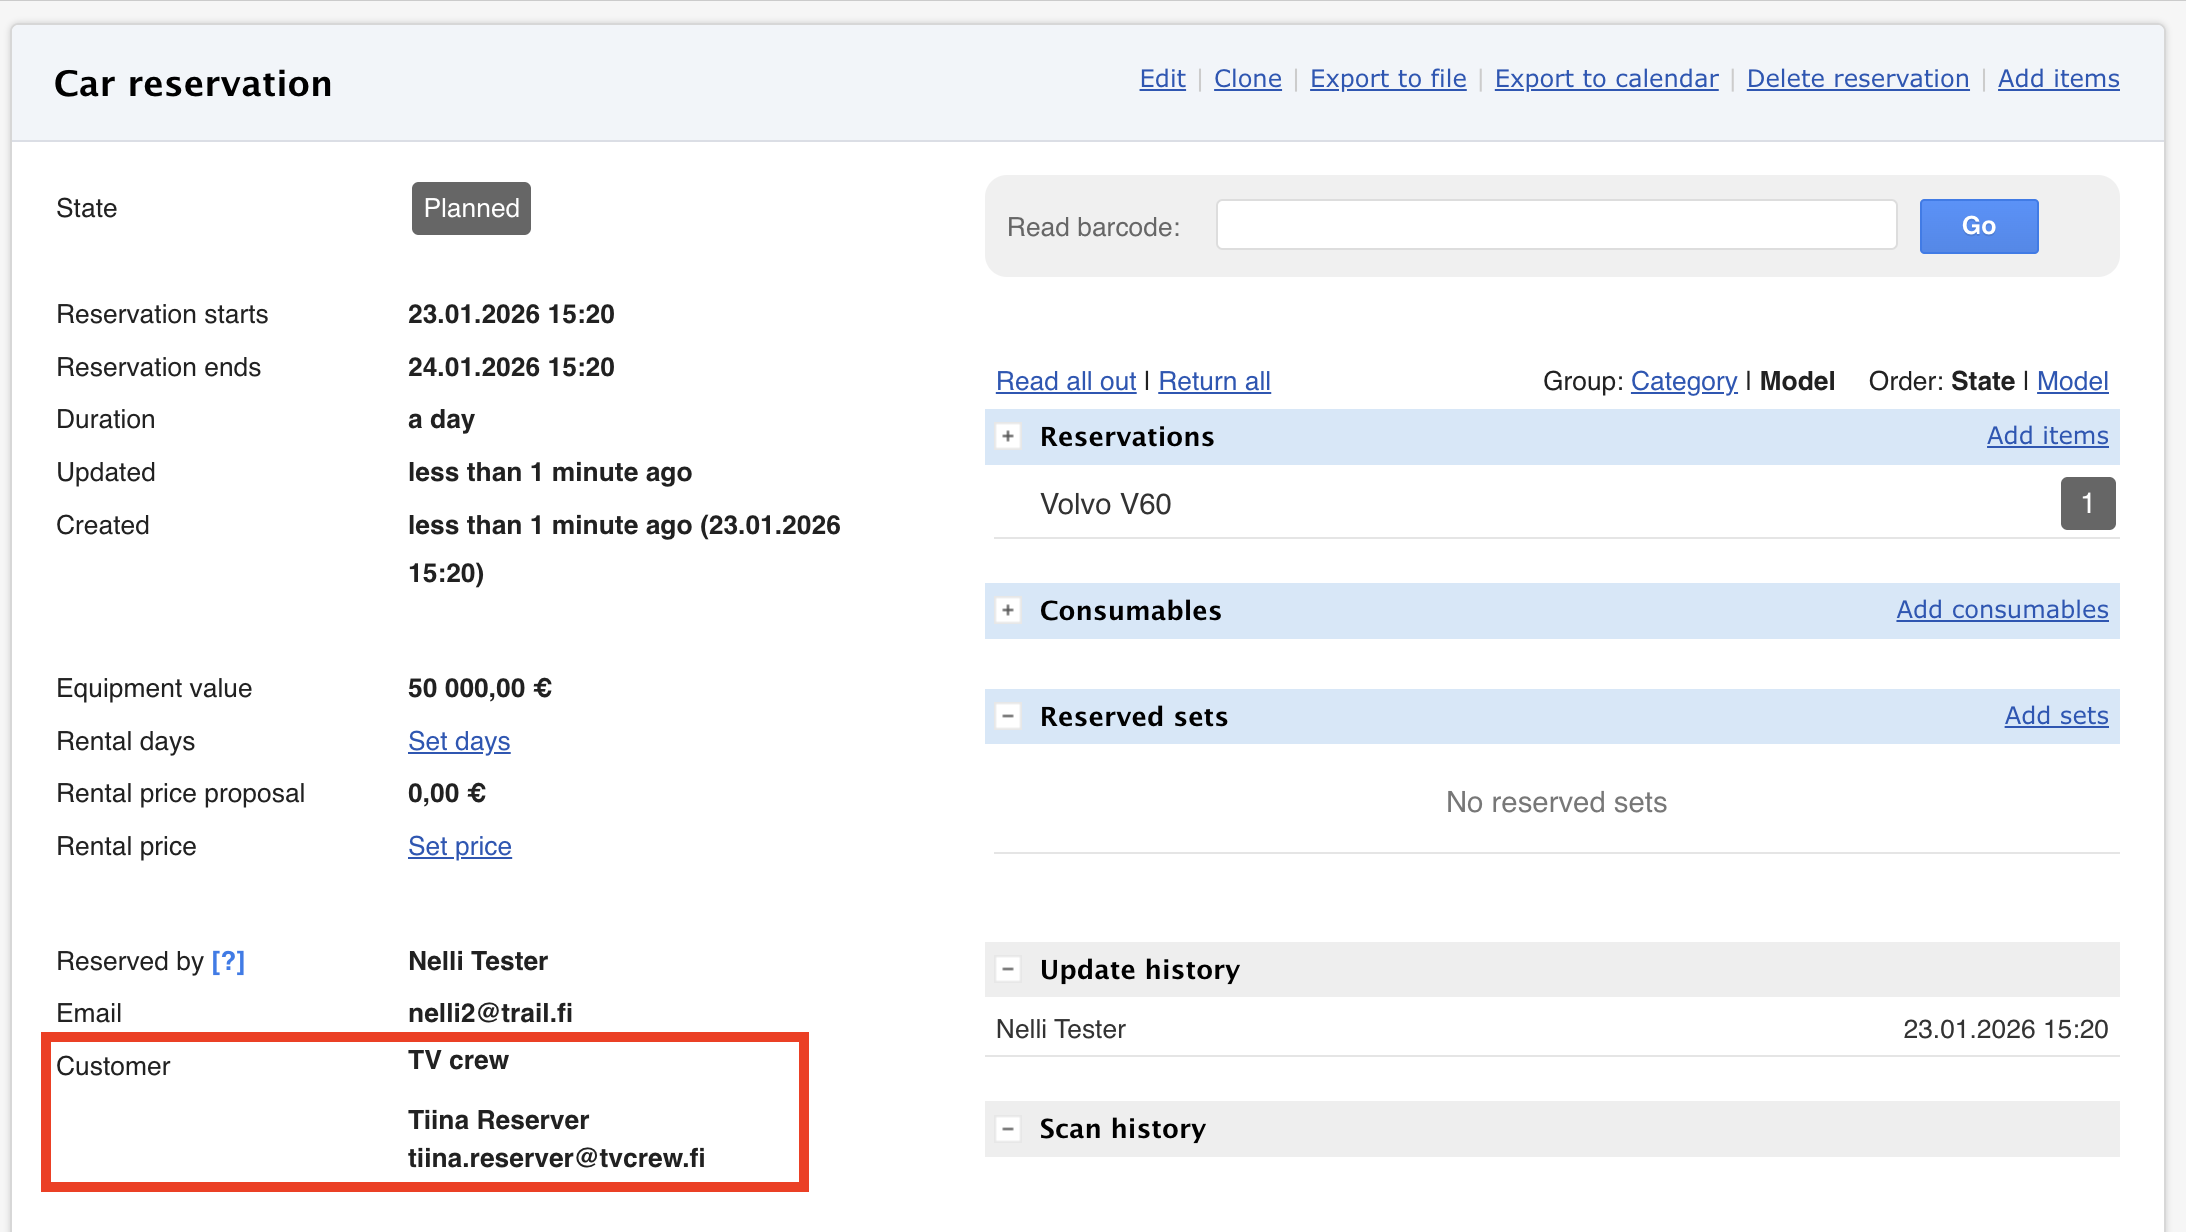Group items by Category
The height and width of the screenshot is (1232, 2186).
1683,381
